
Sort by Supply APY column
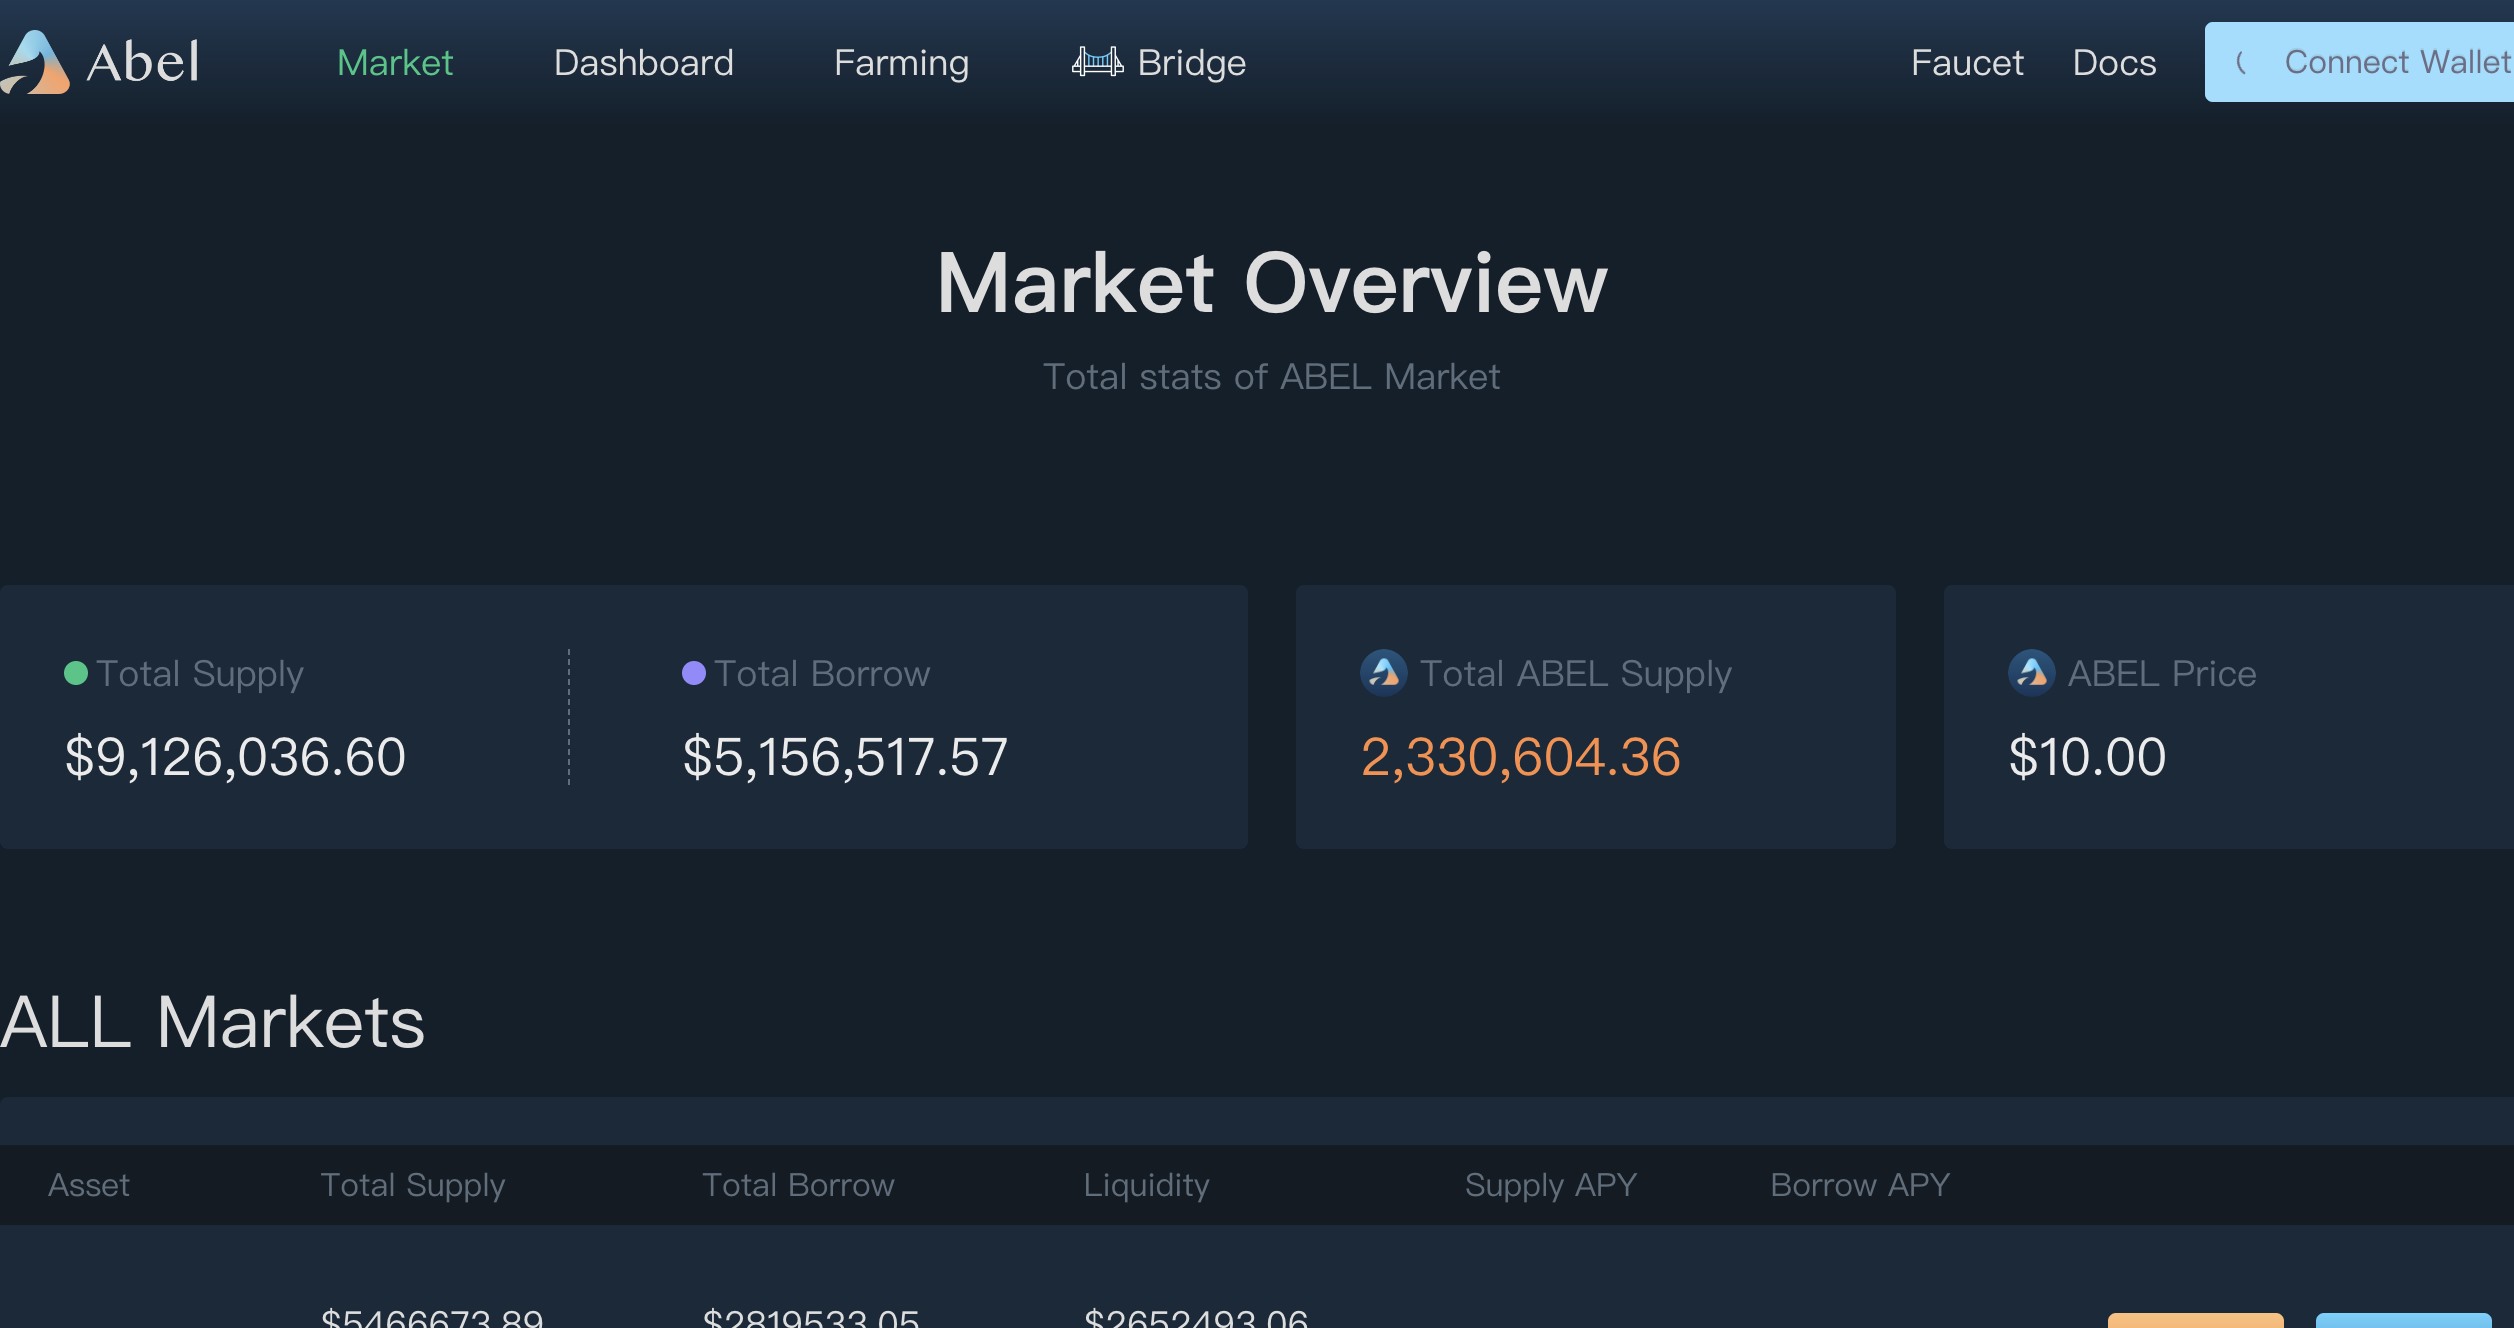pos(1550,1185)
